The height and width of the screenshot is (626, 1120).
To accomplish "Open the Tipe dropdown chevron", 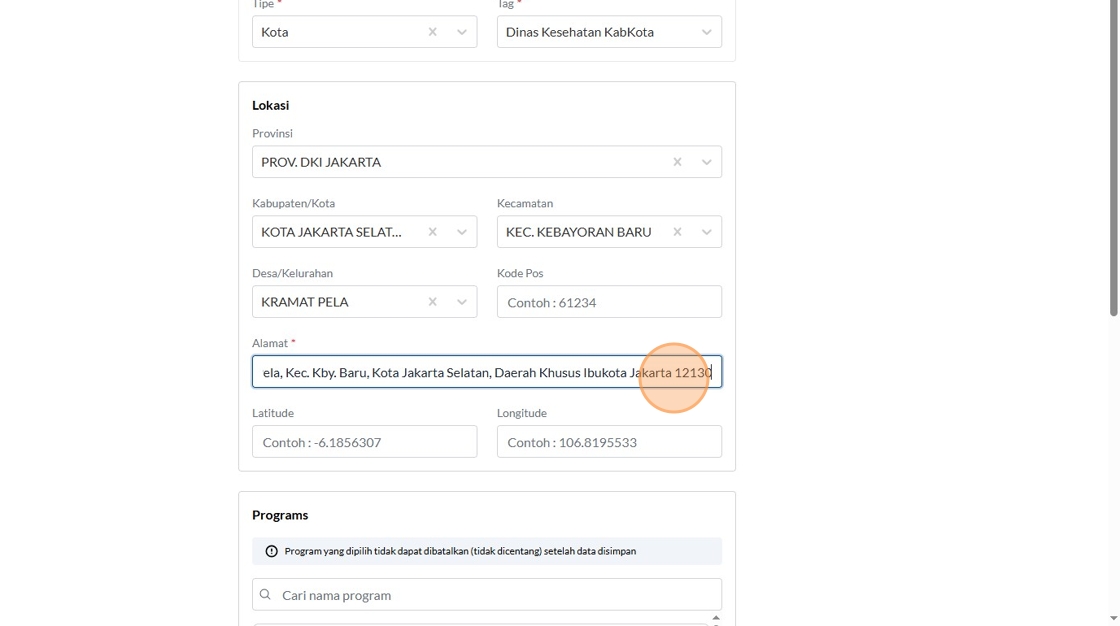I will click(x=462, y=32).
